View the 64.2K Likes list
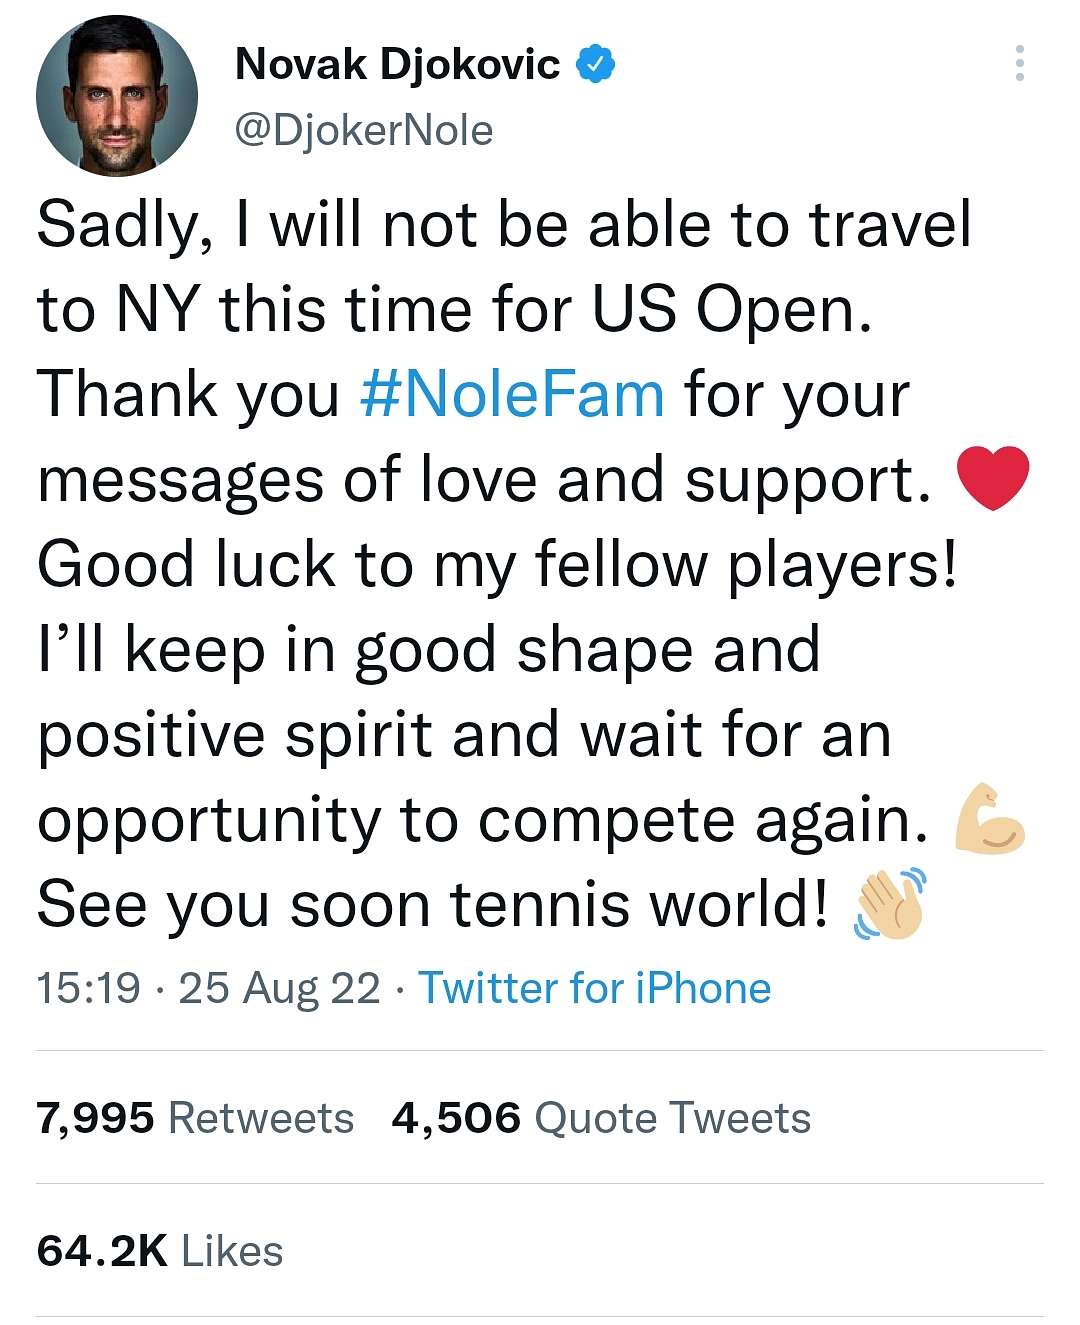 [160, 1250]
